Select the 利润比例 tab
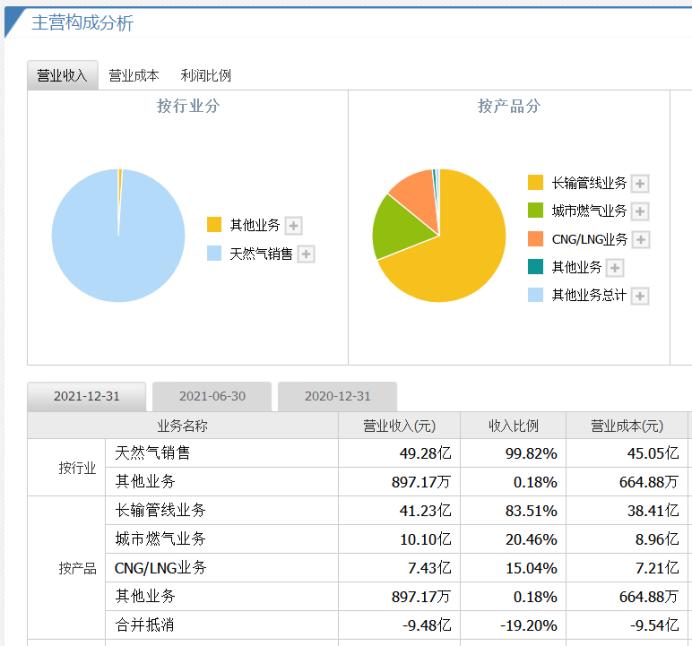This screenshot has height=646, width=692. click(x=206, y=75)
